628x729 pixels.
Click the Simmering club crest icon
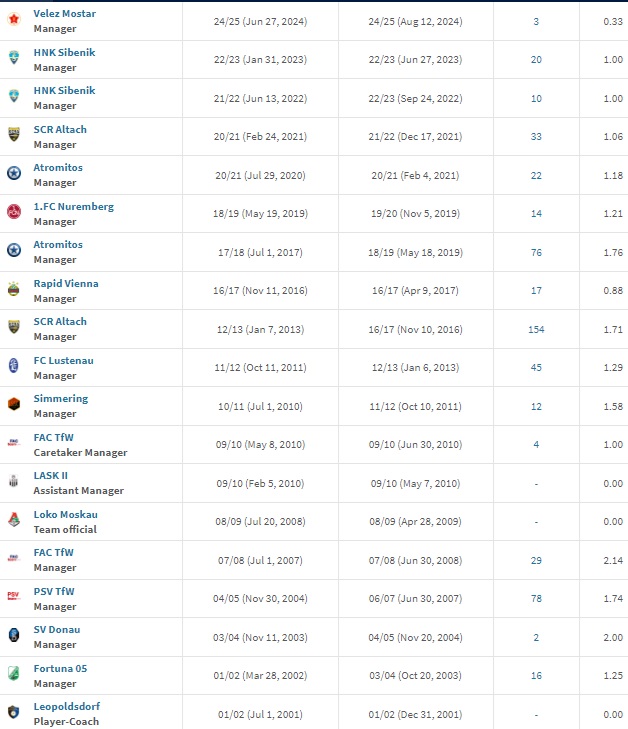coord(14,404)
